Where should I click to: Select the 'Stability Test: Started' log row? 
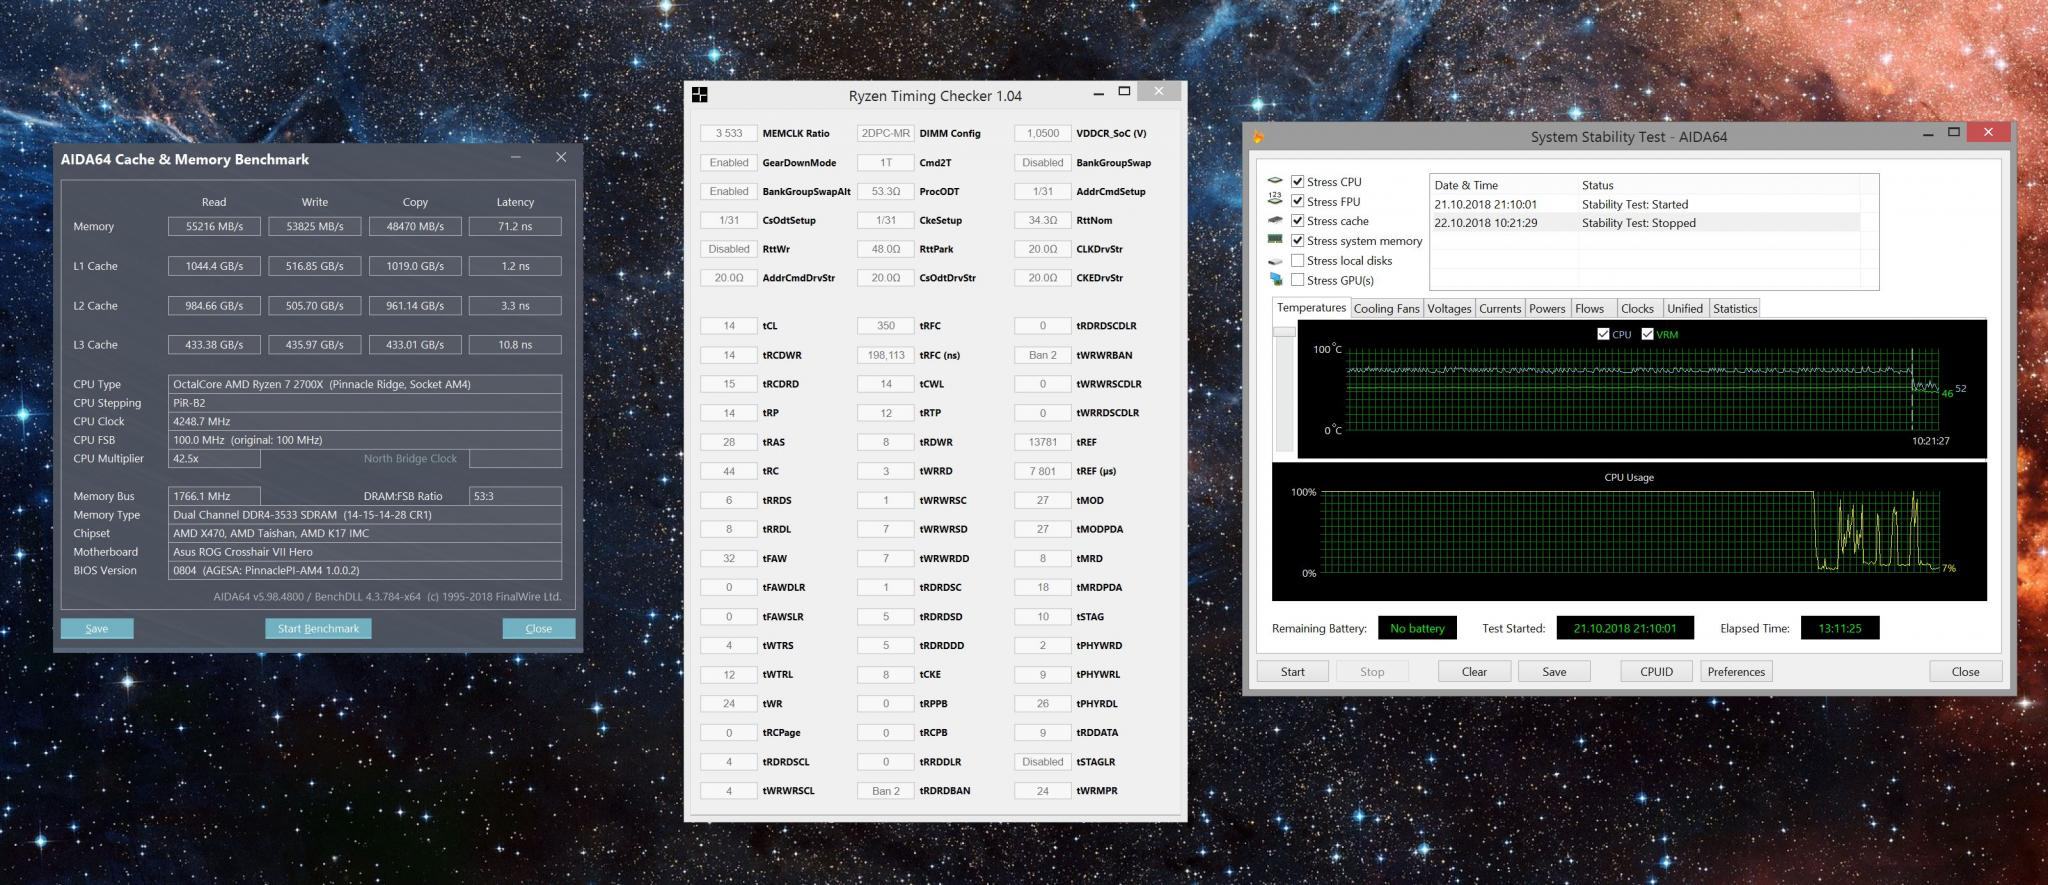click(1645, 204)
